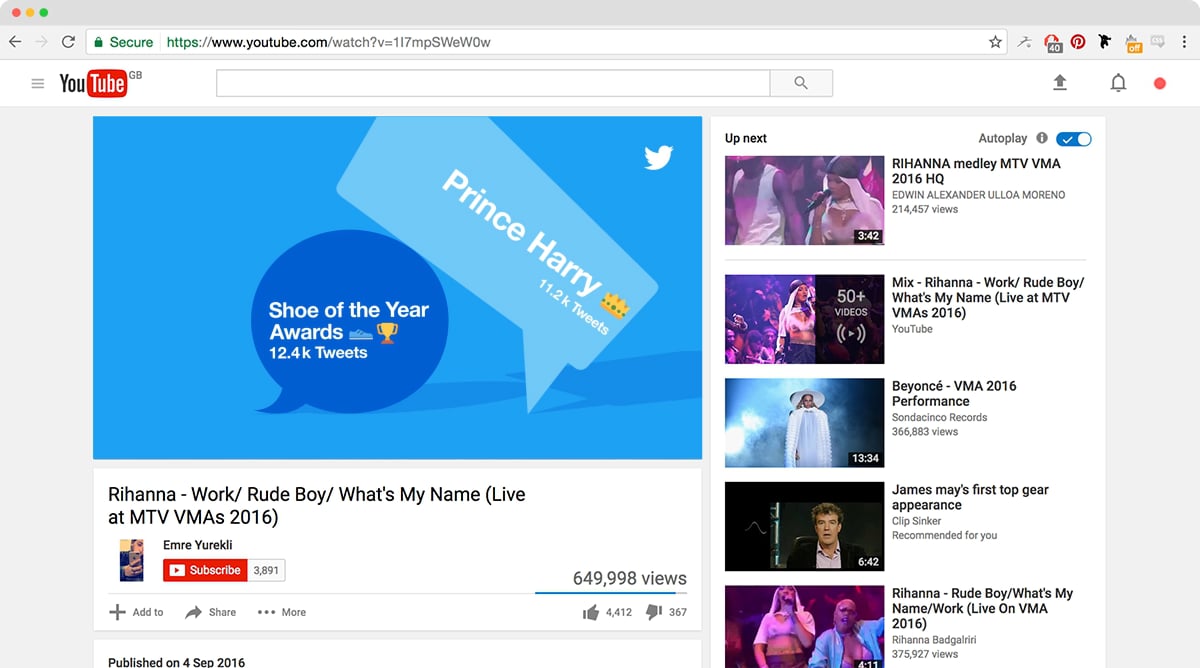Click the Twitter promo video player
The height and width of the screenshot is (668, 1200).
398,288
